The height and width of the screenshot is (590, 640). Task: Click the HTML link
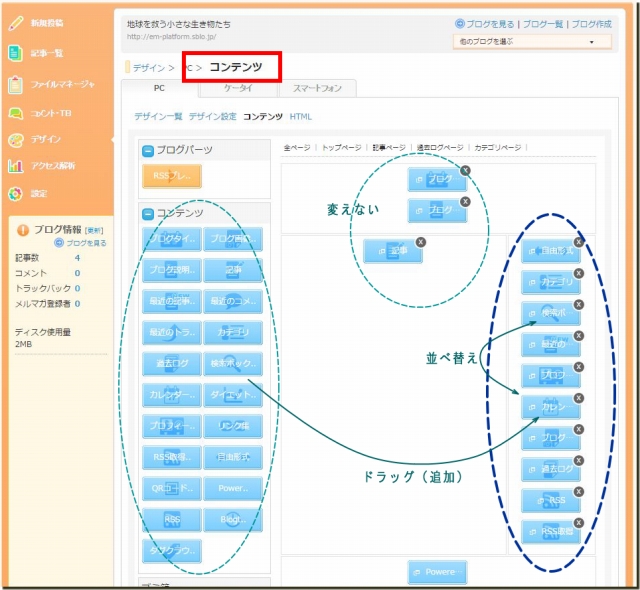(x=300, y=117)
